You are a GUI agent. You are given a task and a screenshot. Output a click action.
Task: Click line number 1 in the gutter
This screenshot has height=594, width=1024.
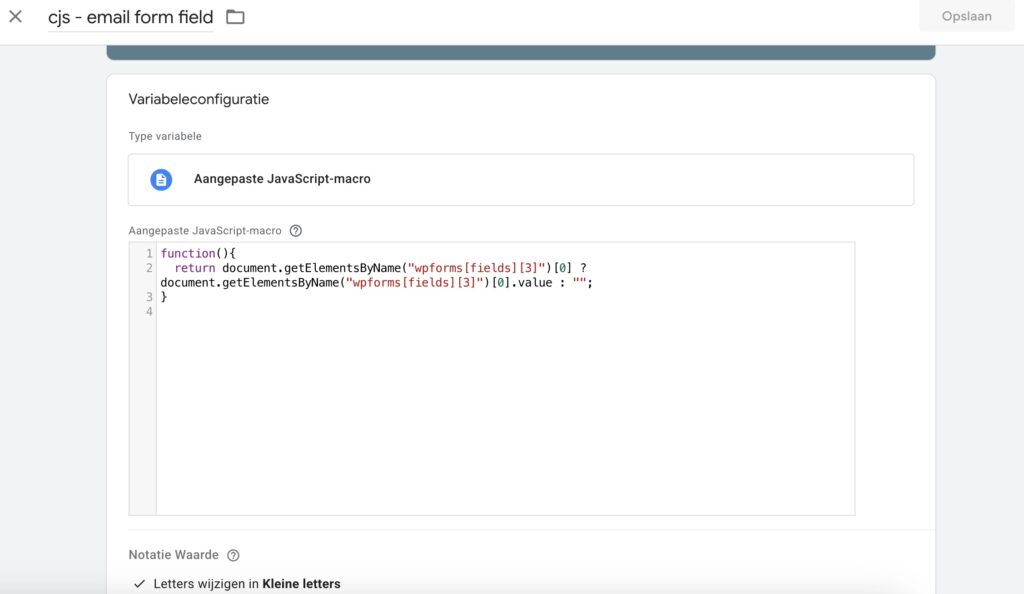click(149, 253)
